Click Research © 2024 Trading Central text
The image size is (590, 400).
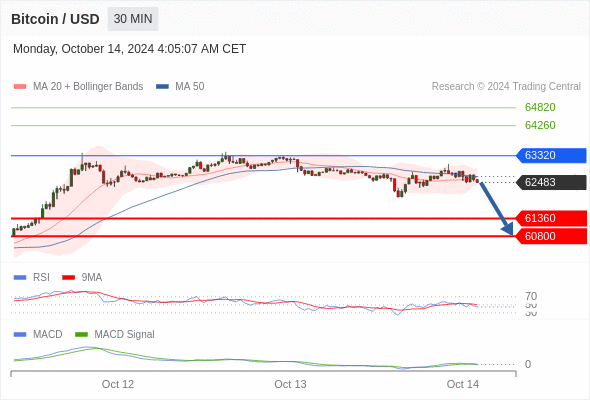coord(506,87)
